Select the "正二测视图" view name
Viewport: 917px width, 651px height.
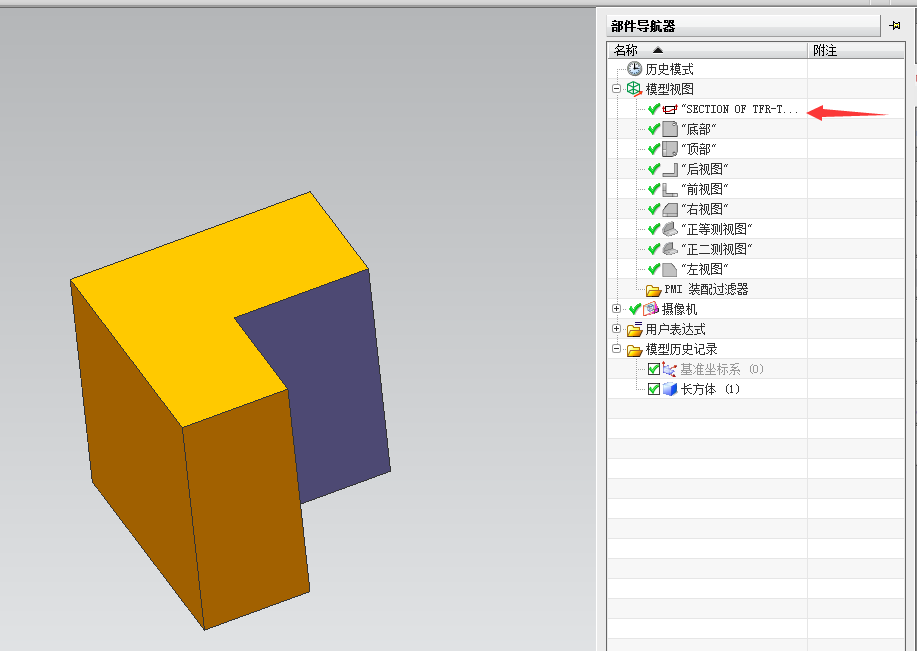pyautogui.click(x=716, y=249)
